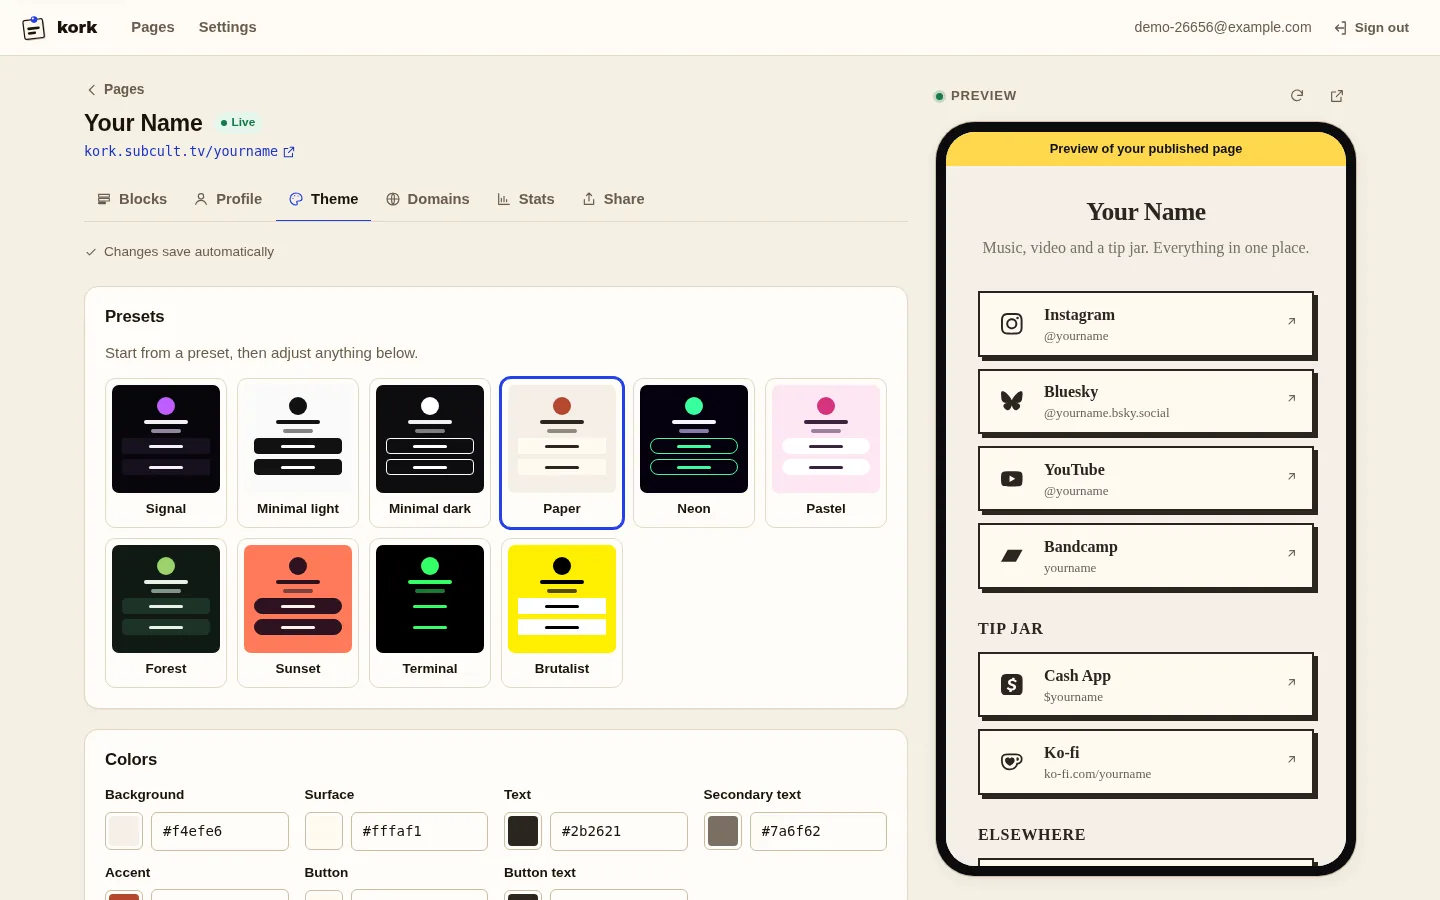Refresh the preview with the reload icon

1297,96
